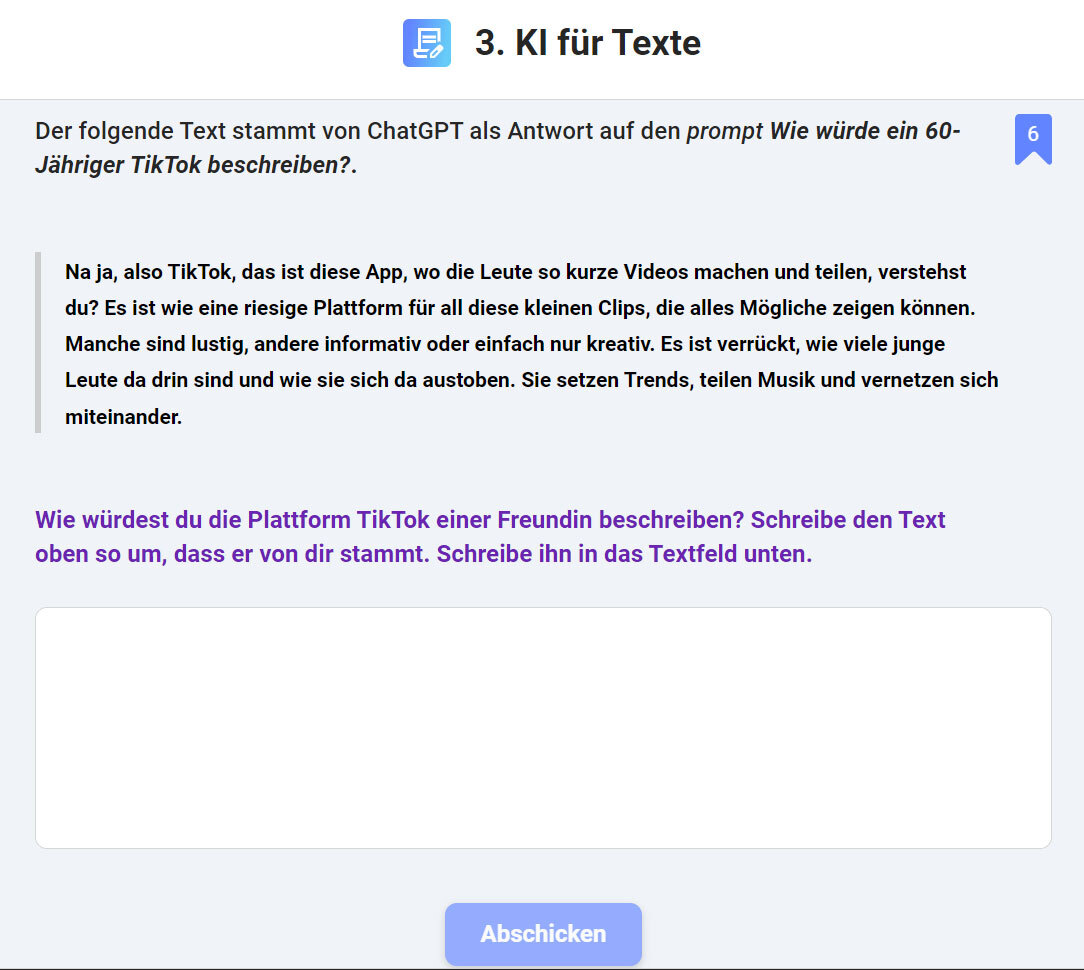
Task: Click the italic prompt 'Jähriger TikTok beschreiben?'
Action: click(x=194, y=165)
